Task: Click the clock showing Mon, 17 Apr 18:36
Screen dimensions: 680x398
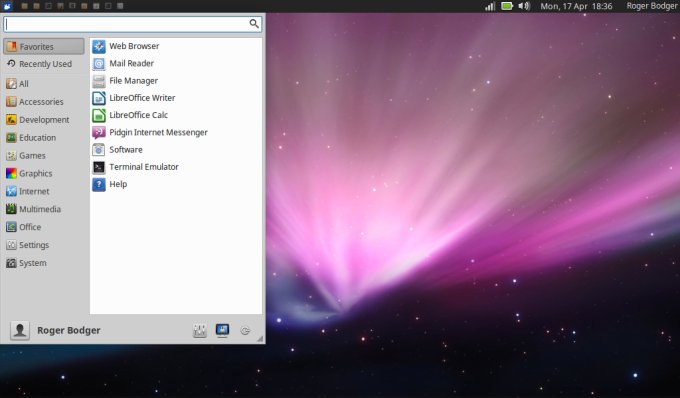Action: click(x=576, y=7)
